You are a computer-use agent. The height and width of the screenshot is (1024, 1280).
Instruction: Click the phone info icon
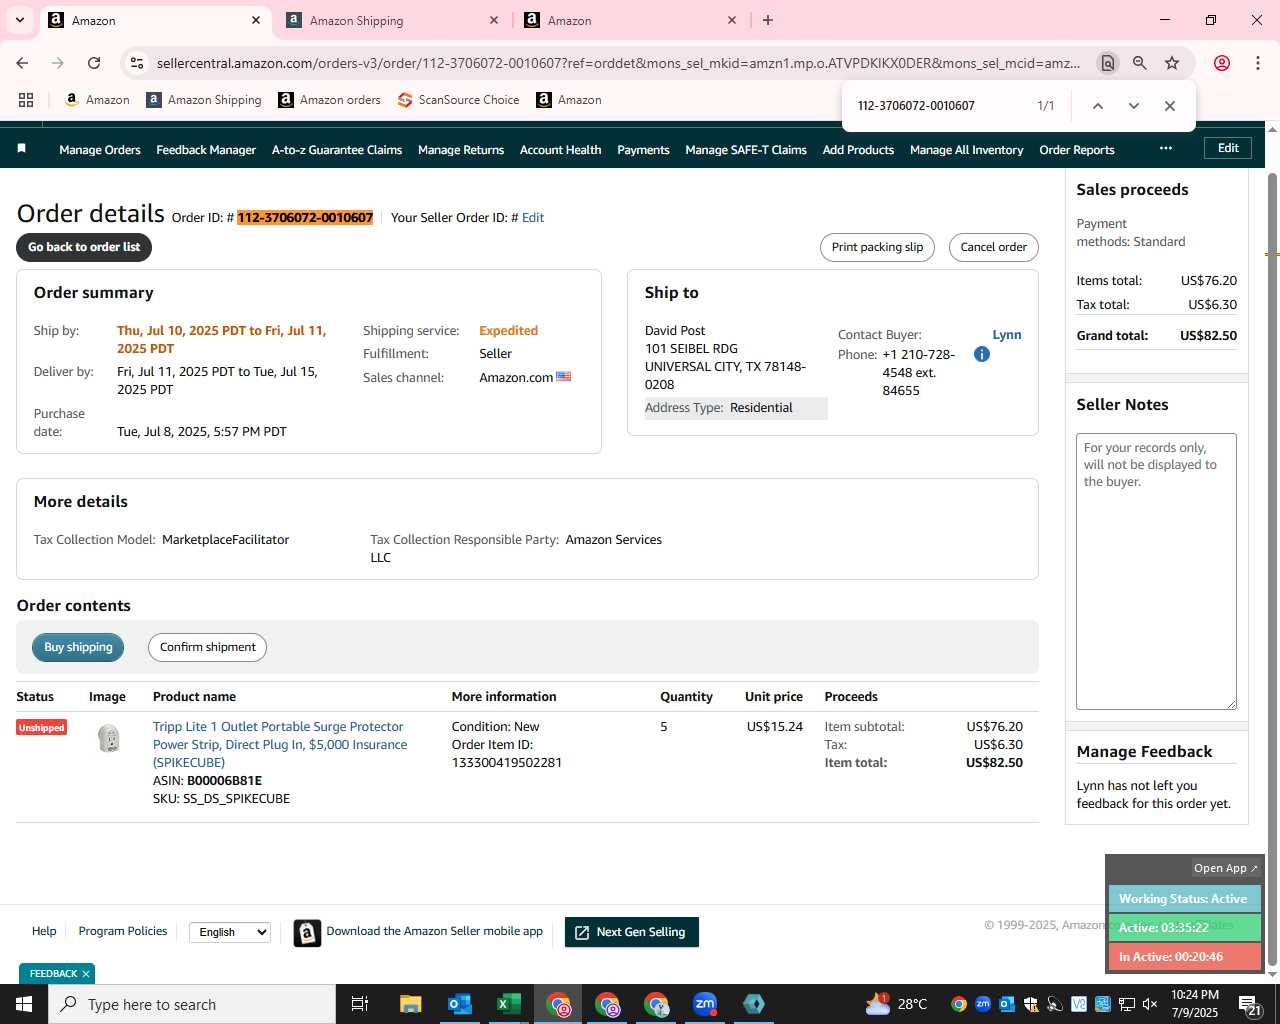coord(982,354)
